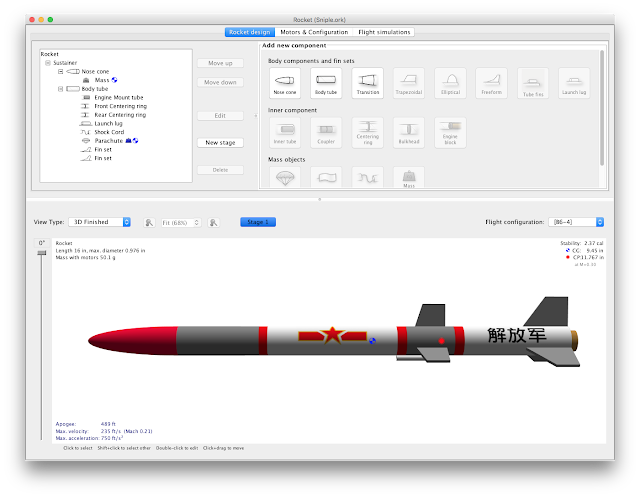
Task: Select the first Fin set item
Action: coord(103,150)
